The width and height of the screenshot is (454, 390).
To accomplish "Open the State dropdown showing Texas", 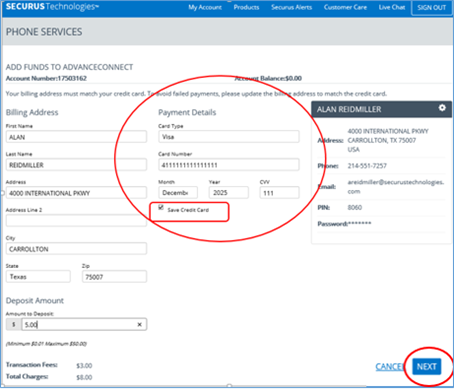I will click(38, 277).
